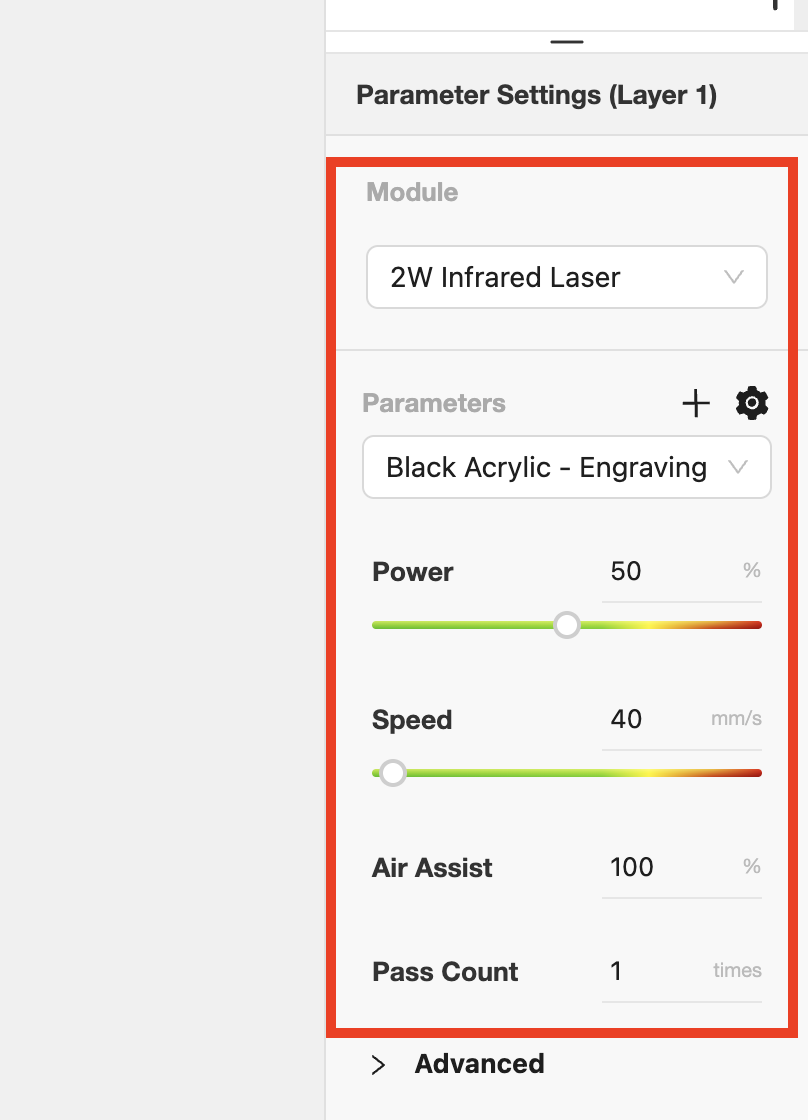Open Black Acrylic - Engraving preset dropdown
This screenshot has width=808, height=1120.
click(567, 467)
